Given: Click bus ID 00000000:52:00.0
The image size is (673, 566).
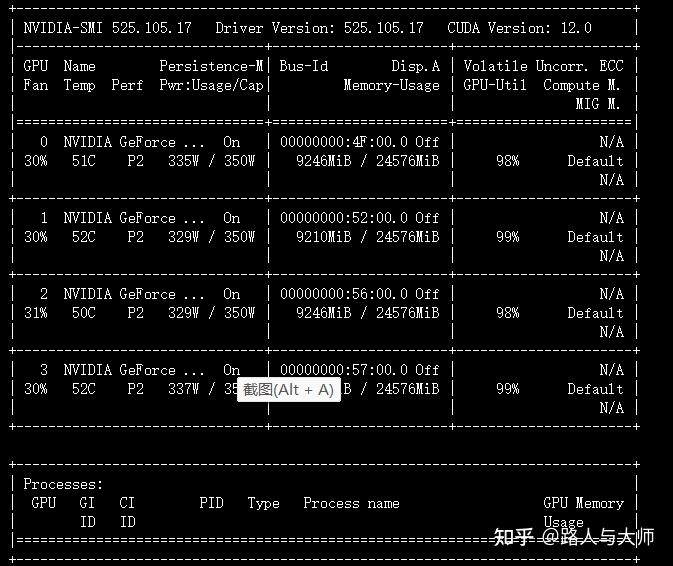Looking at the screenshot, I should (x=344, y=218).
